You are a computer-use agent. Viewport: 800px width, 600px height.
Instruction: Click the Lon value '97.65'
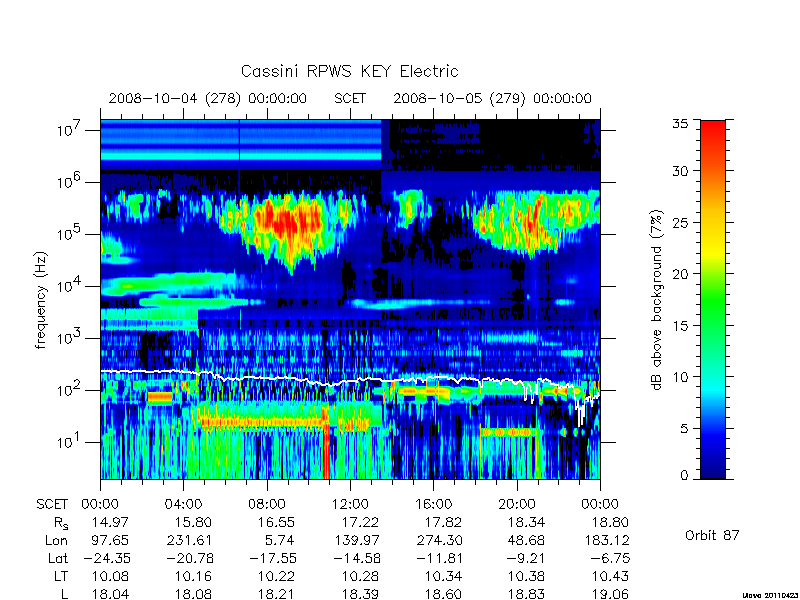(x=110, y=540)
